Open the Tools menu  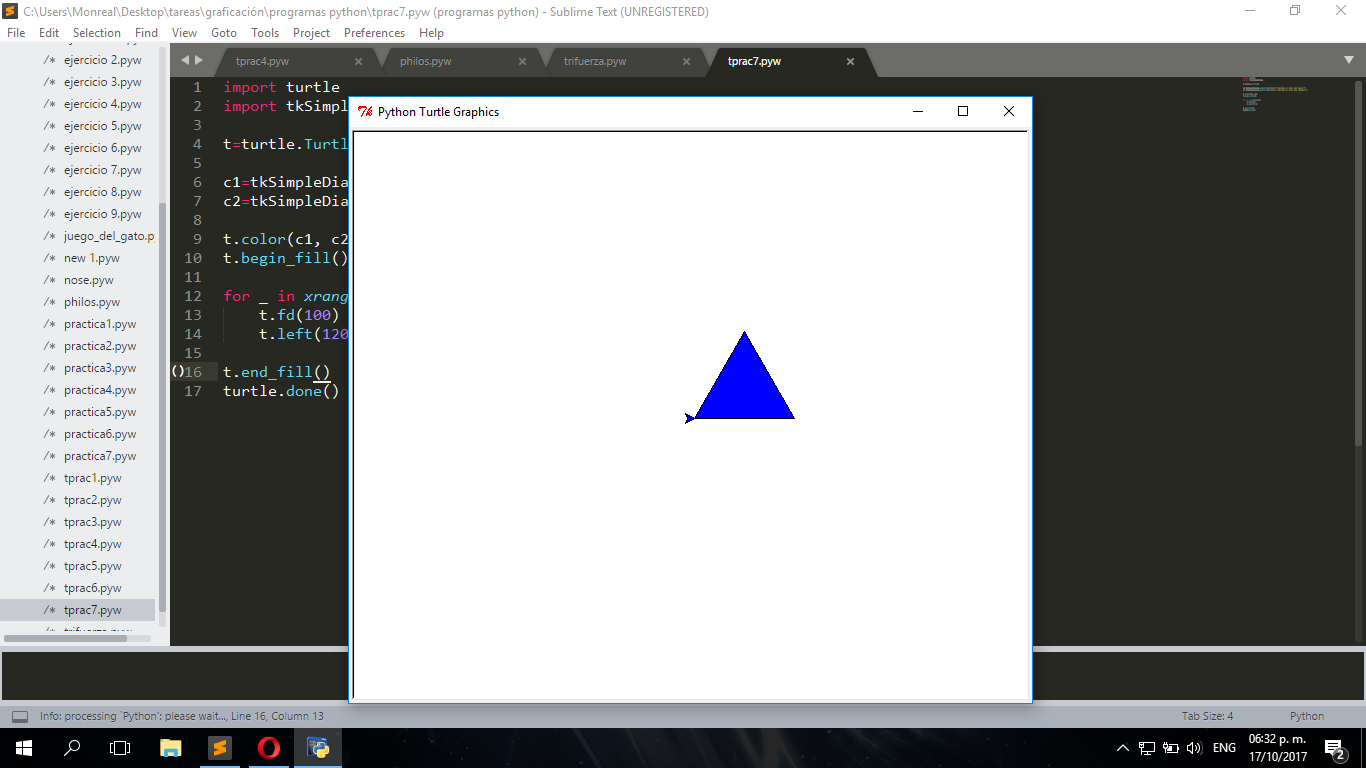(x=265, y=32)
